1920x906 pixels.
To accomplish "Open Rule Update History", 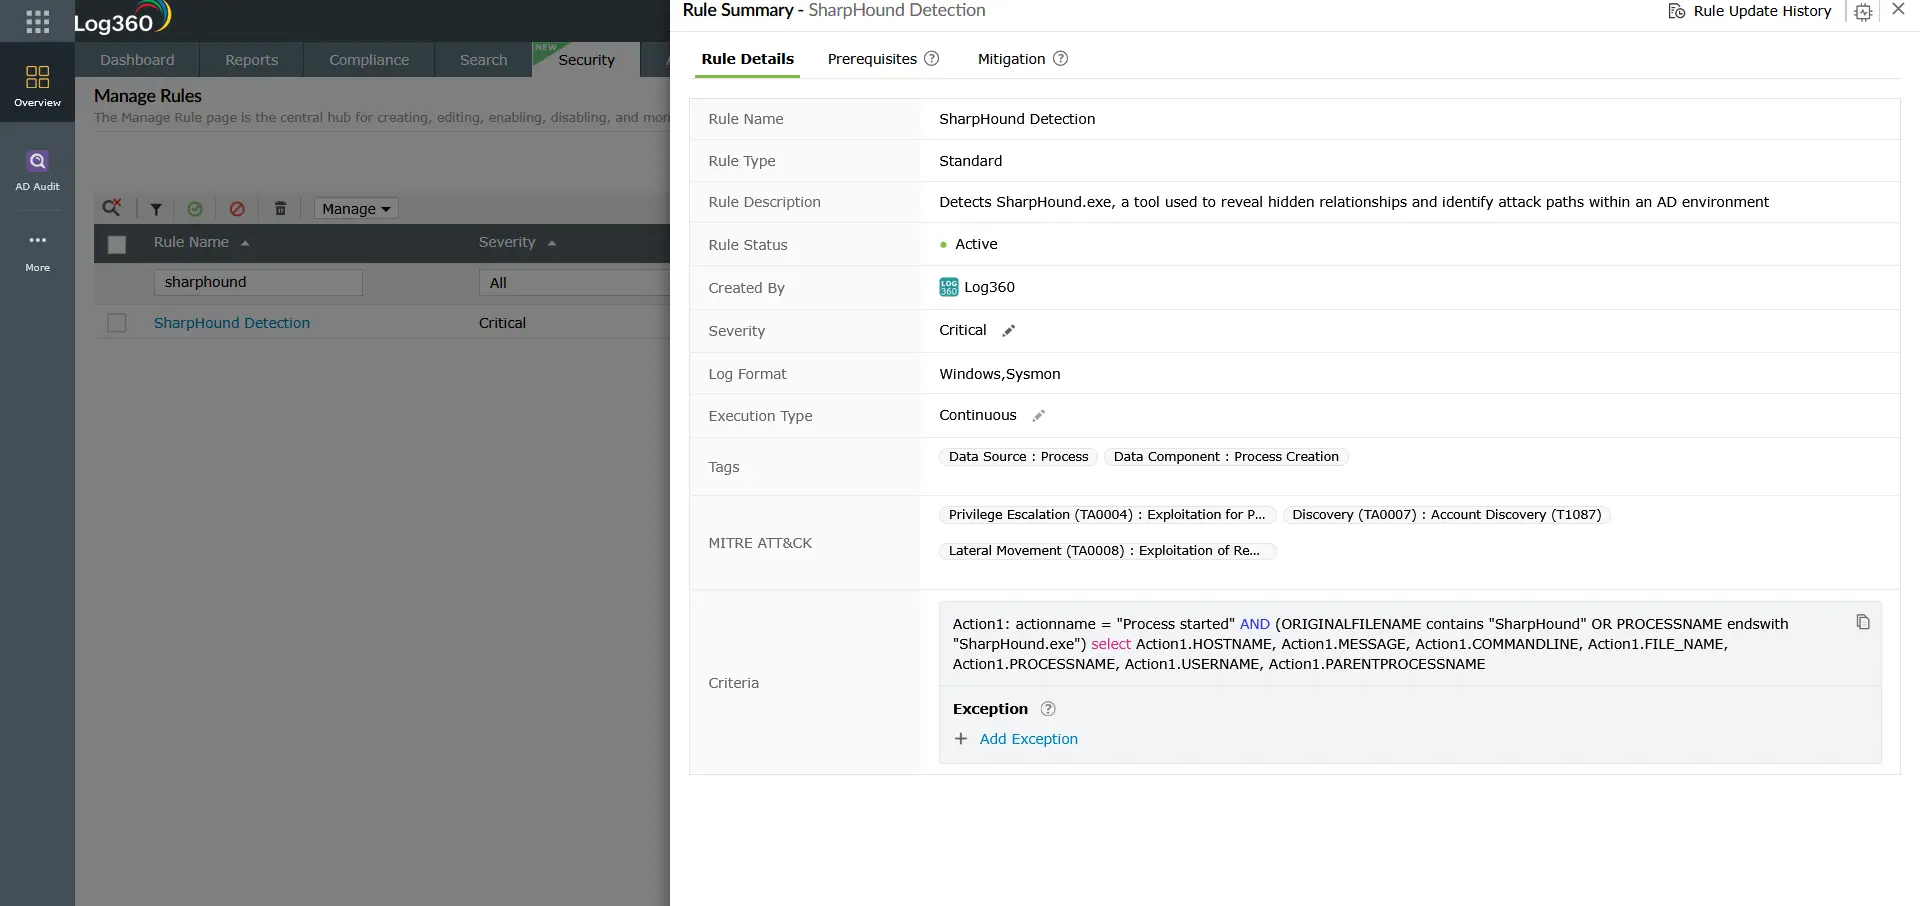I will pos(1750,11).
